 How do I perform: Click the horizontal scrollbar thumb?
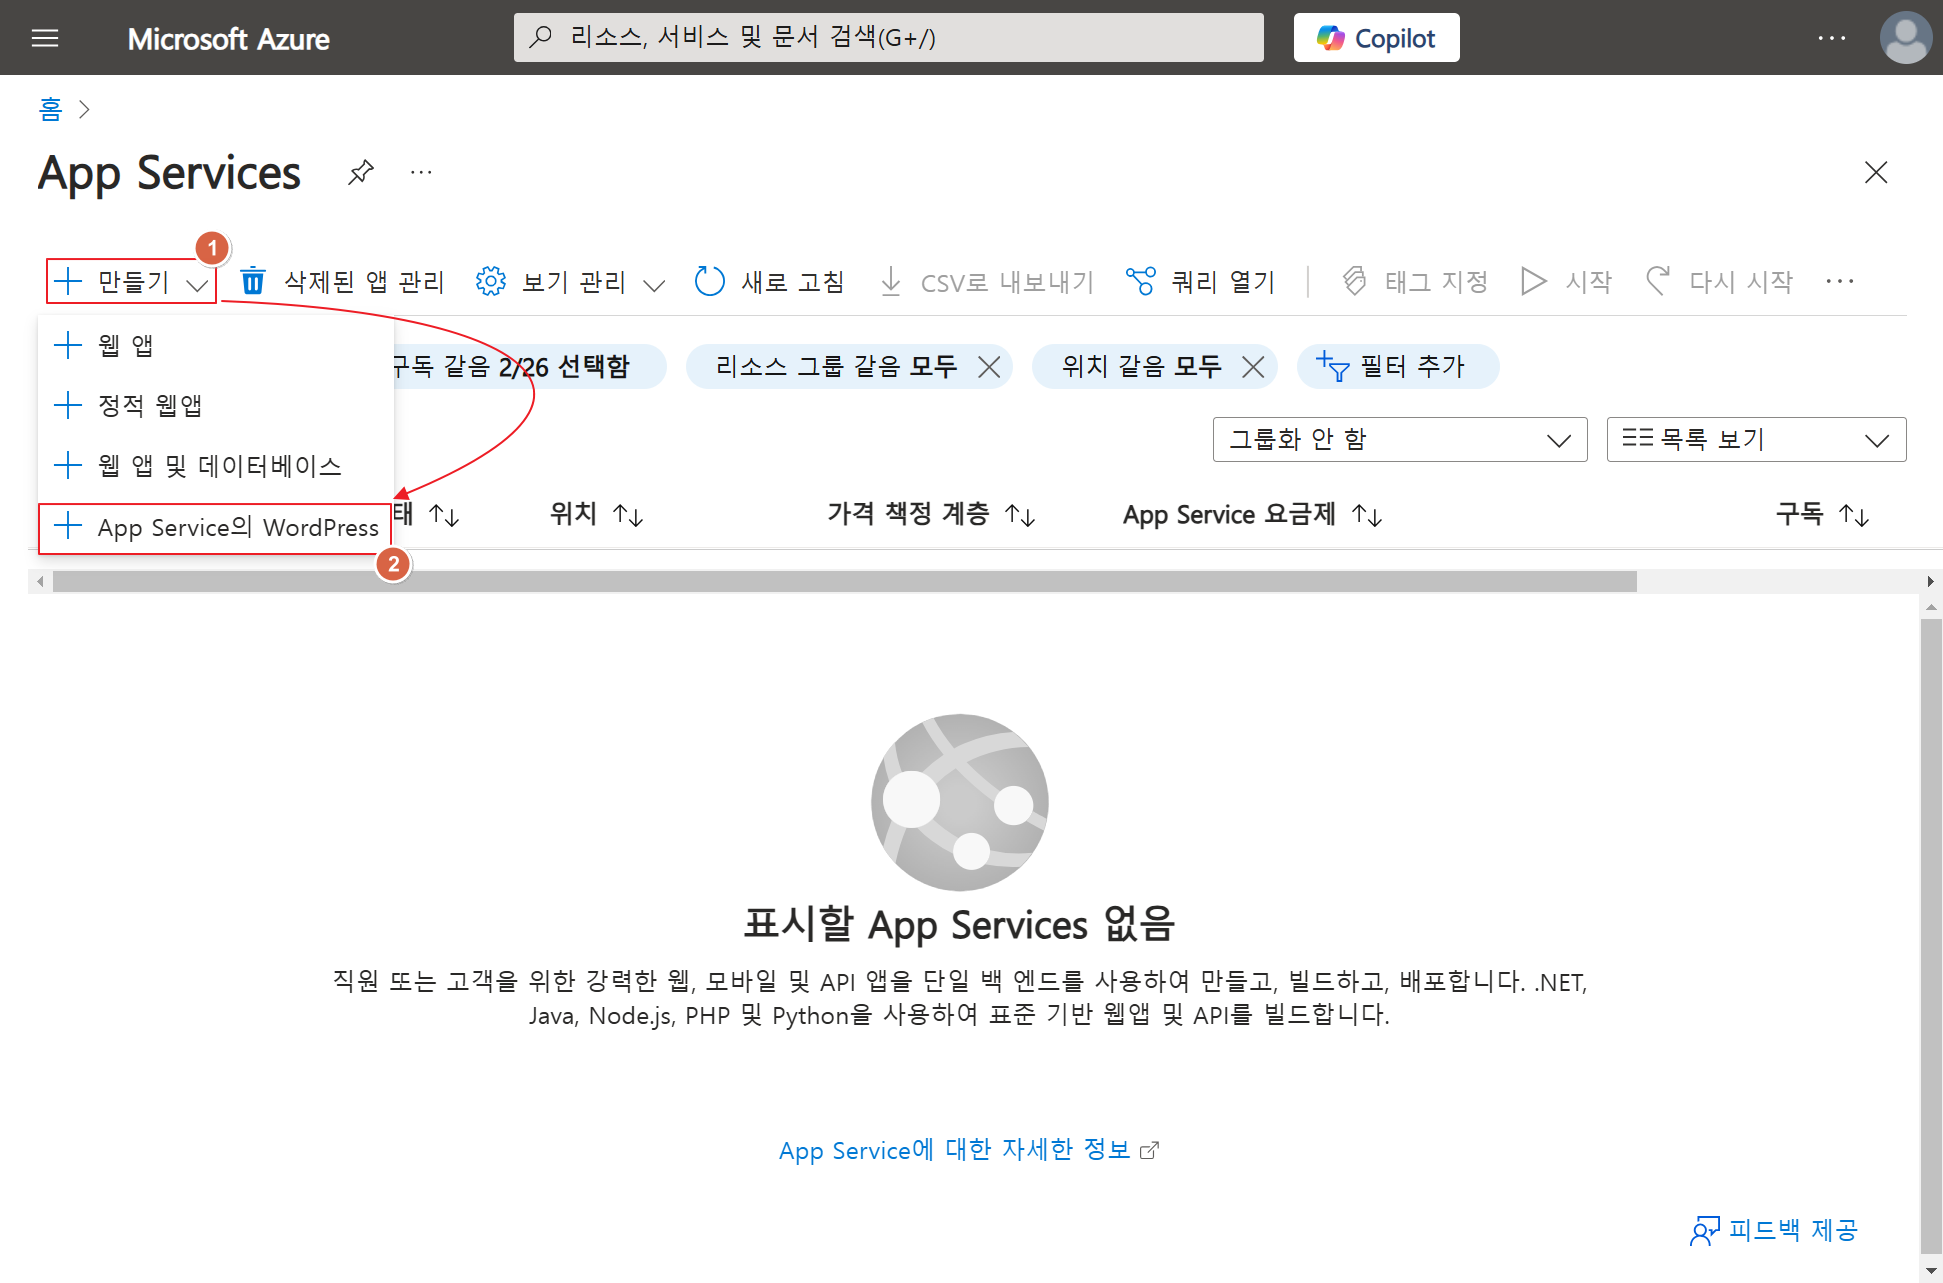tap(844, 582)
